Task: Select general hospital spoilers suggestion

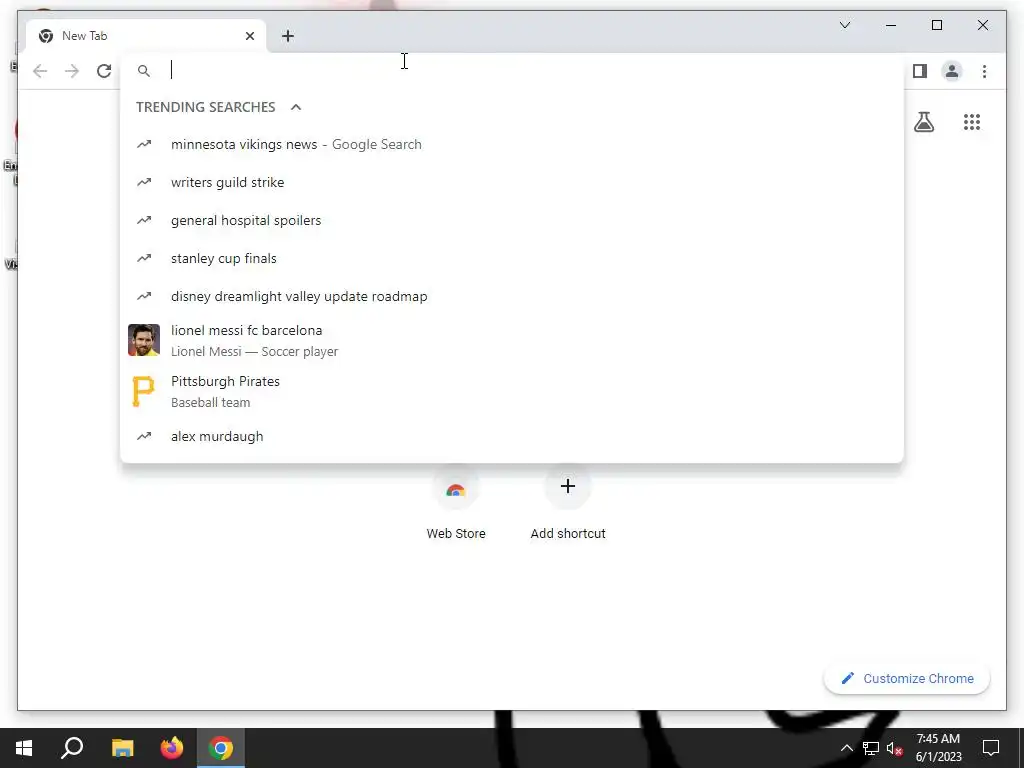Action: 512,220
